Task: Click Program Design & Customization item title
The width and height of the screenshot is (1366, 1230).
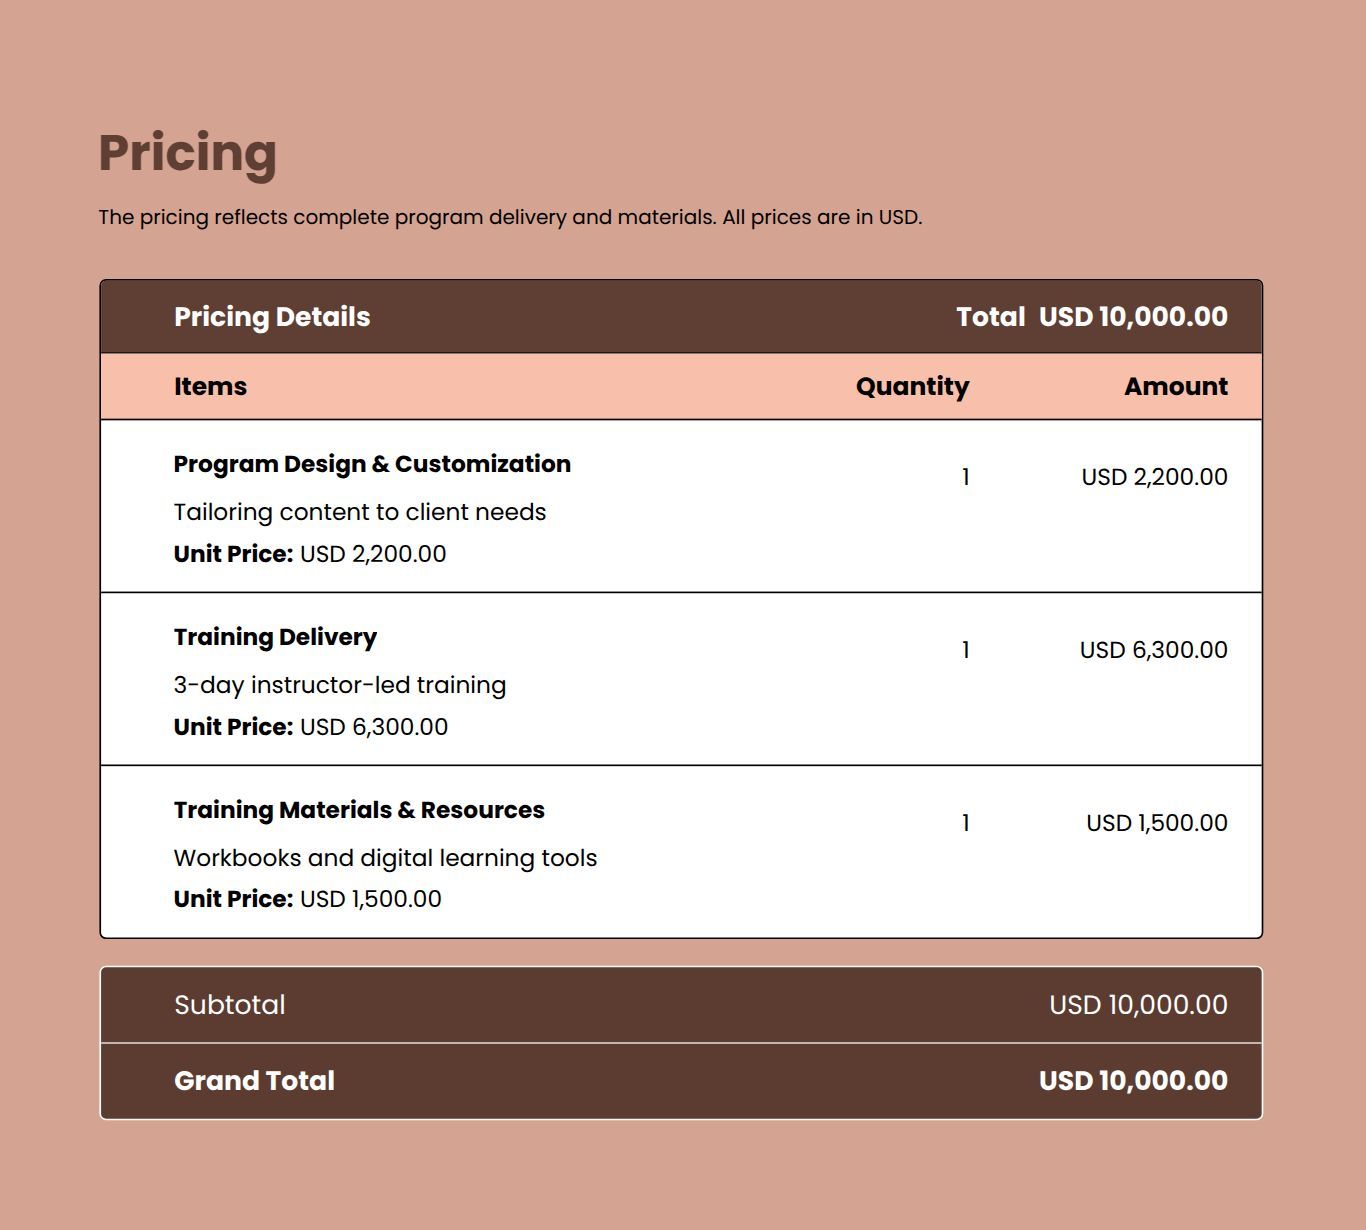Action: tap(372, 464)
